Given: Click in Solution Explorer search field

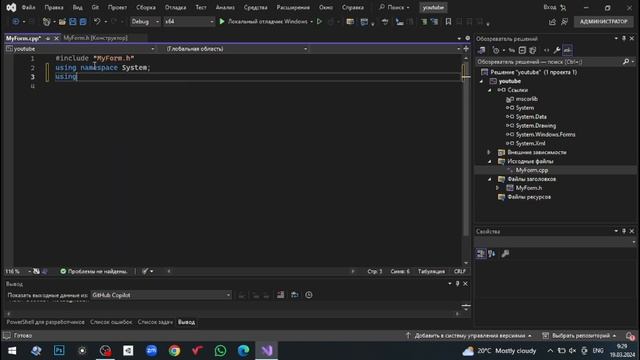Looking at the screenshot, I should [x=548, y=62].
